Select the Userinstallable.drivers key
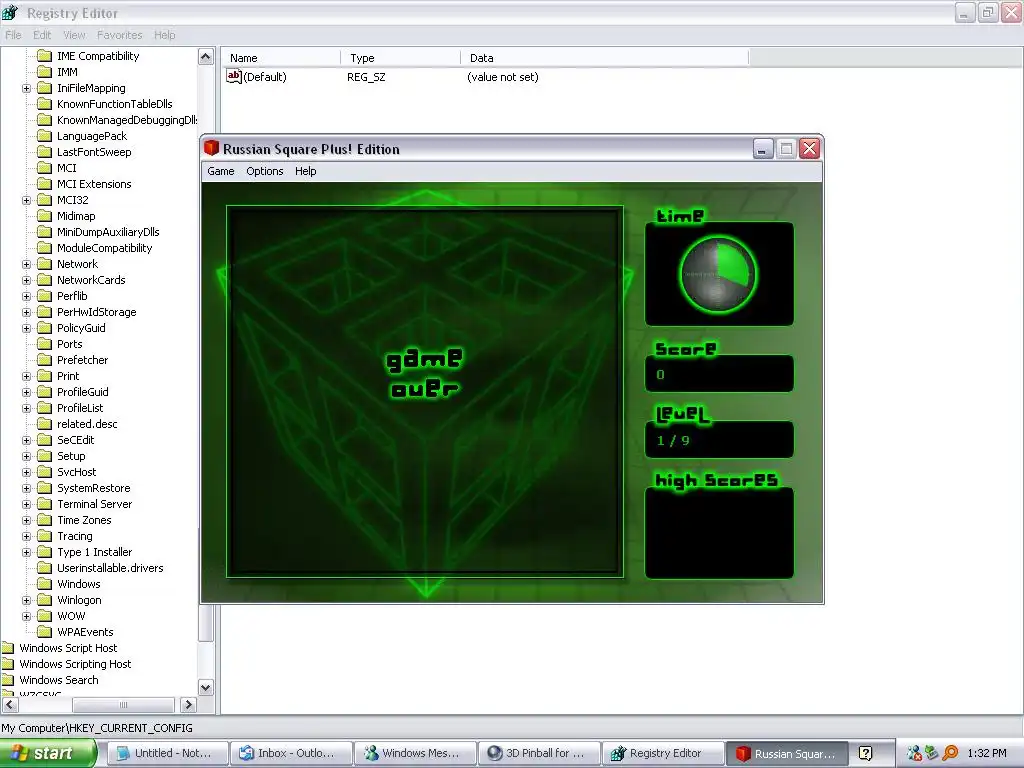 110,568
